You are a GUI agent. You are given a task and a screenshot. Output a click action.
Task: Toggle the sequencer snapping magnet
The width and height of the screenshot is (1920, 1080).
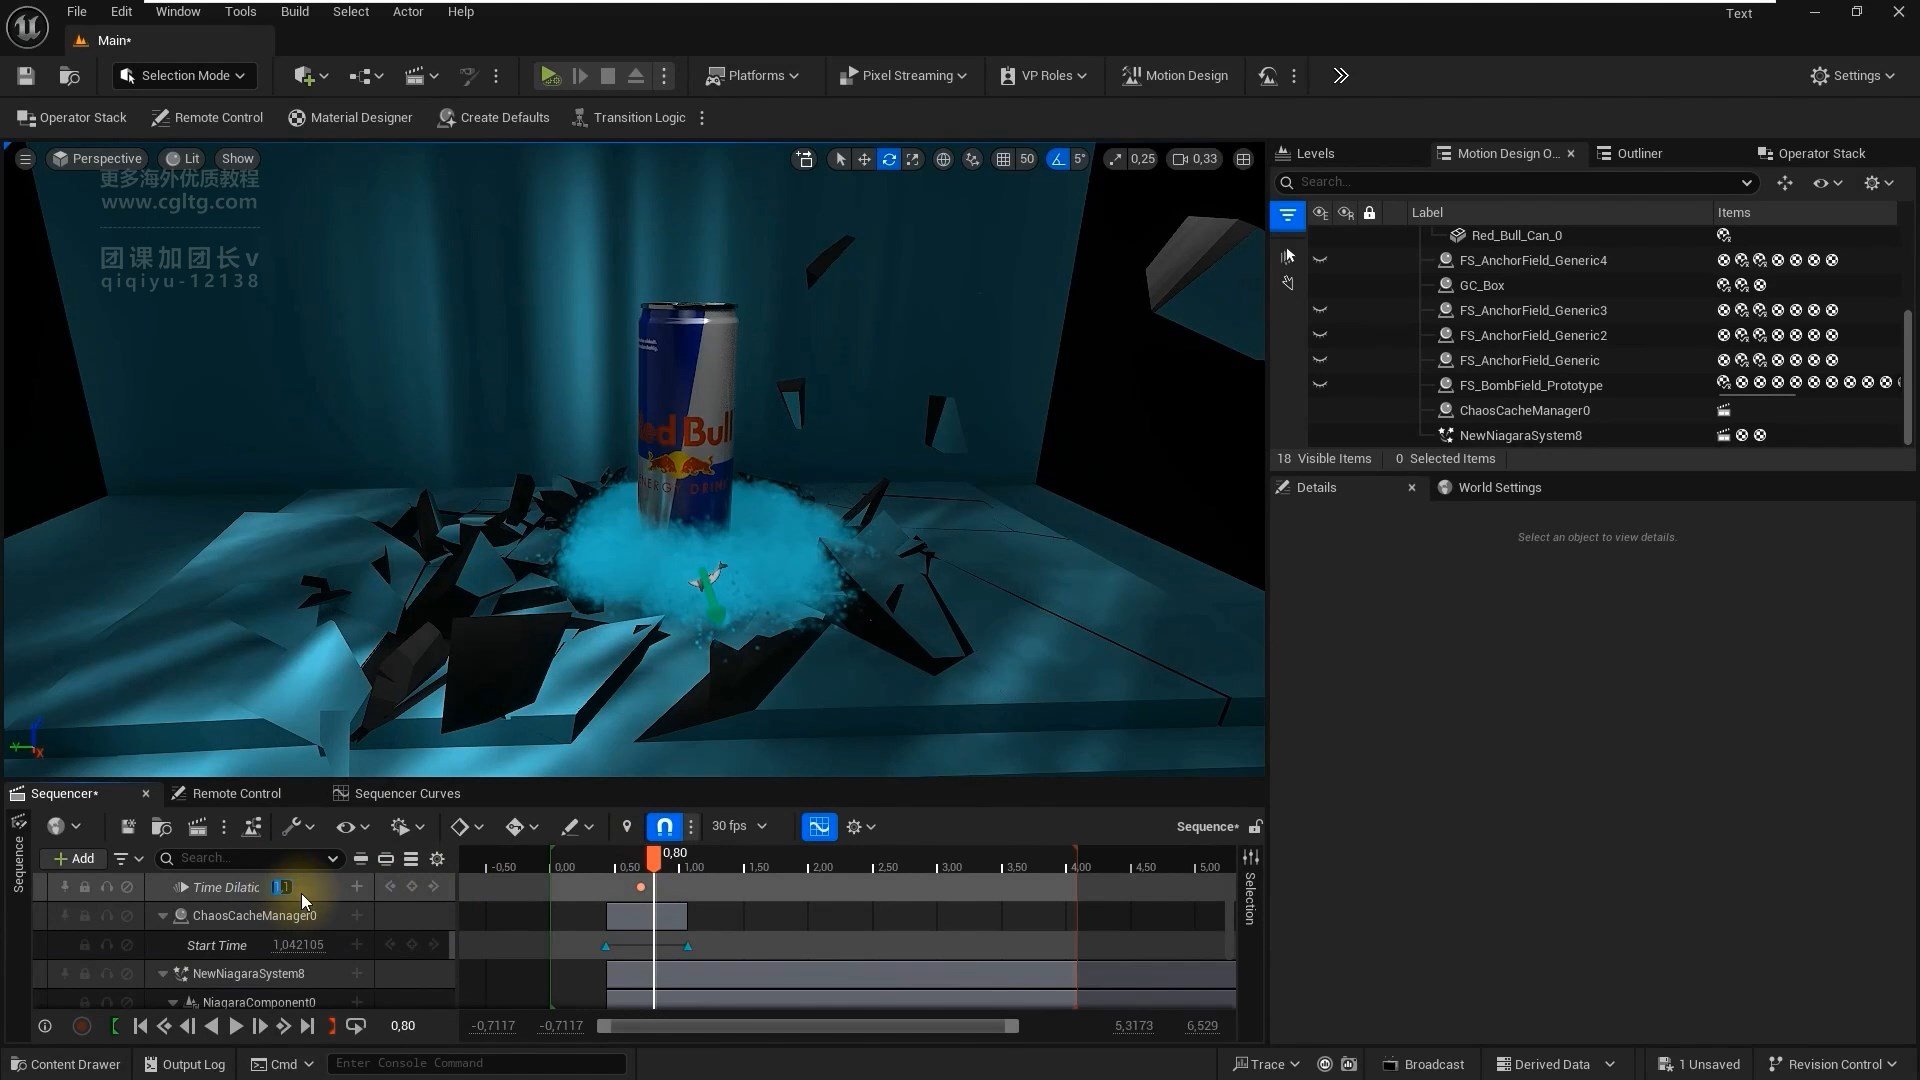point(664,827)
